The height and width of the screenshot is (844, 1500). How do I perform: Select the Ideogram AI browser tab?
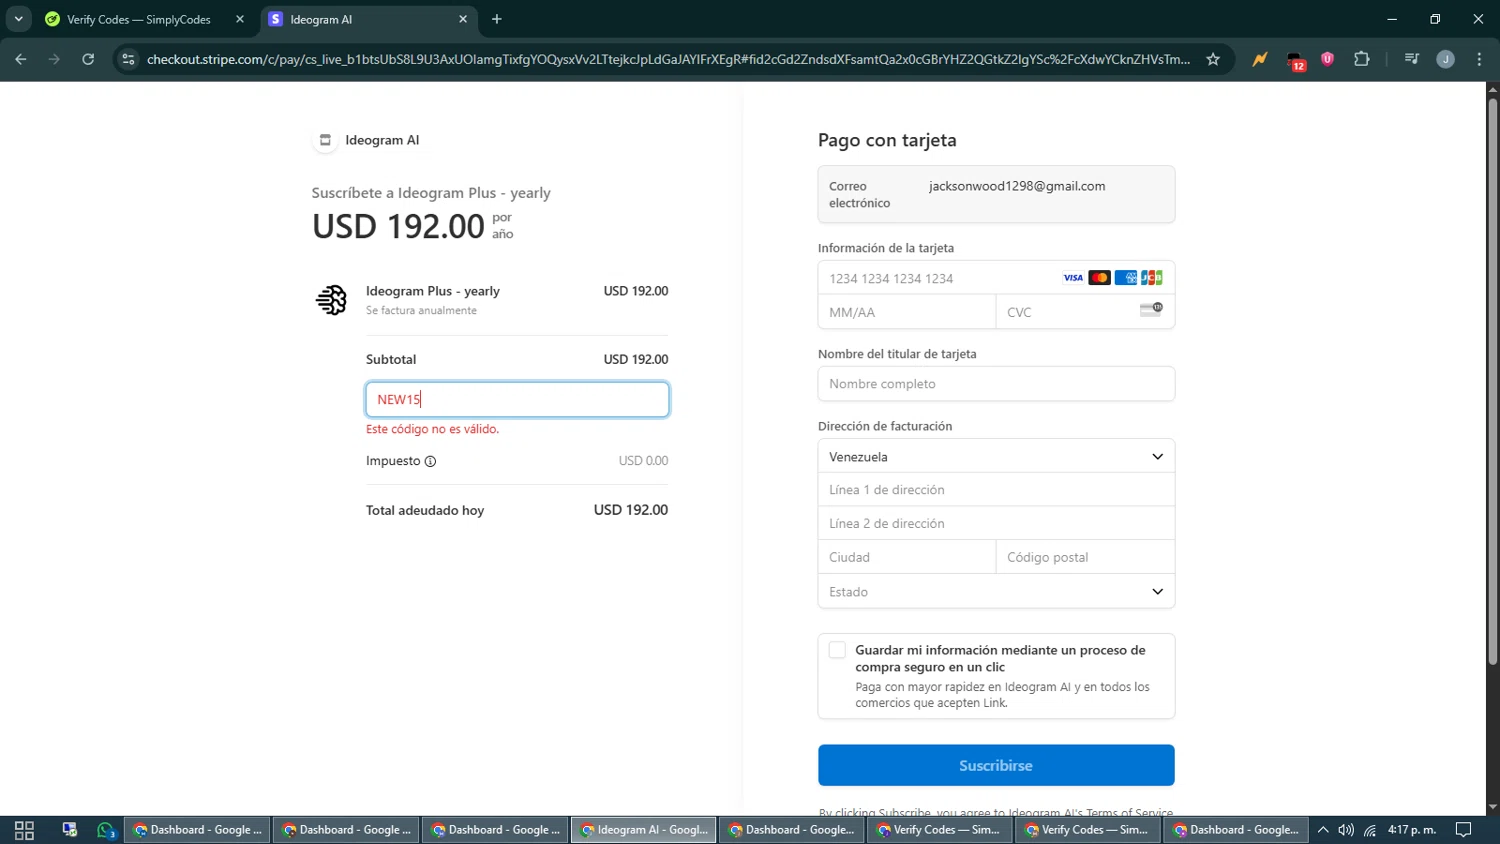(362, 19)
